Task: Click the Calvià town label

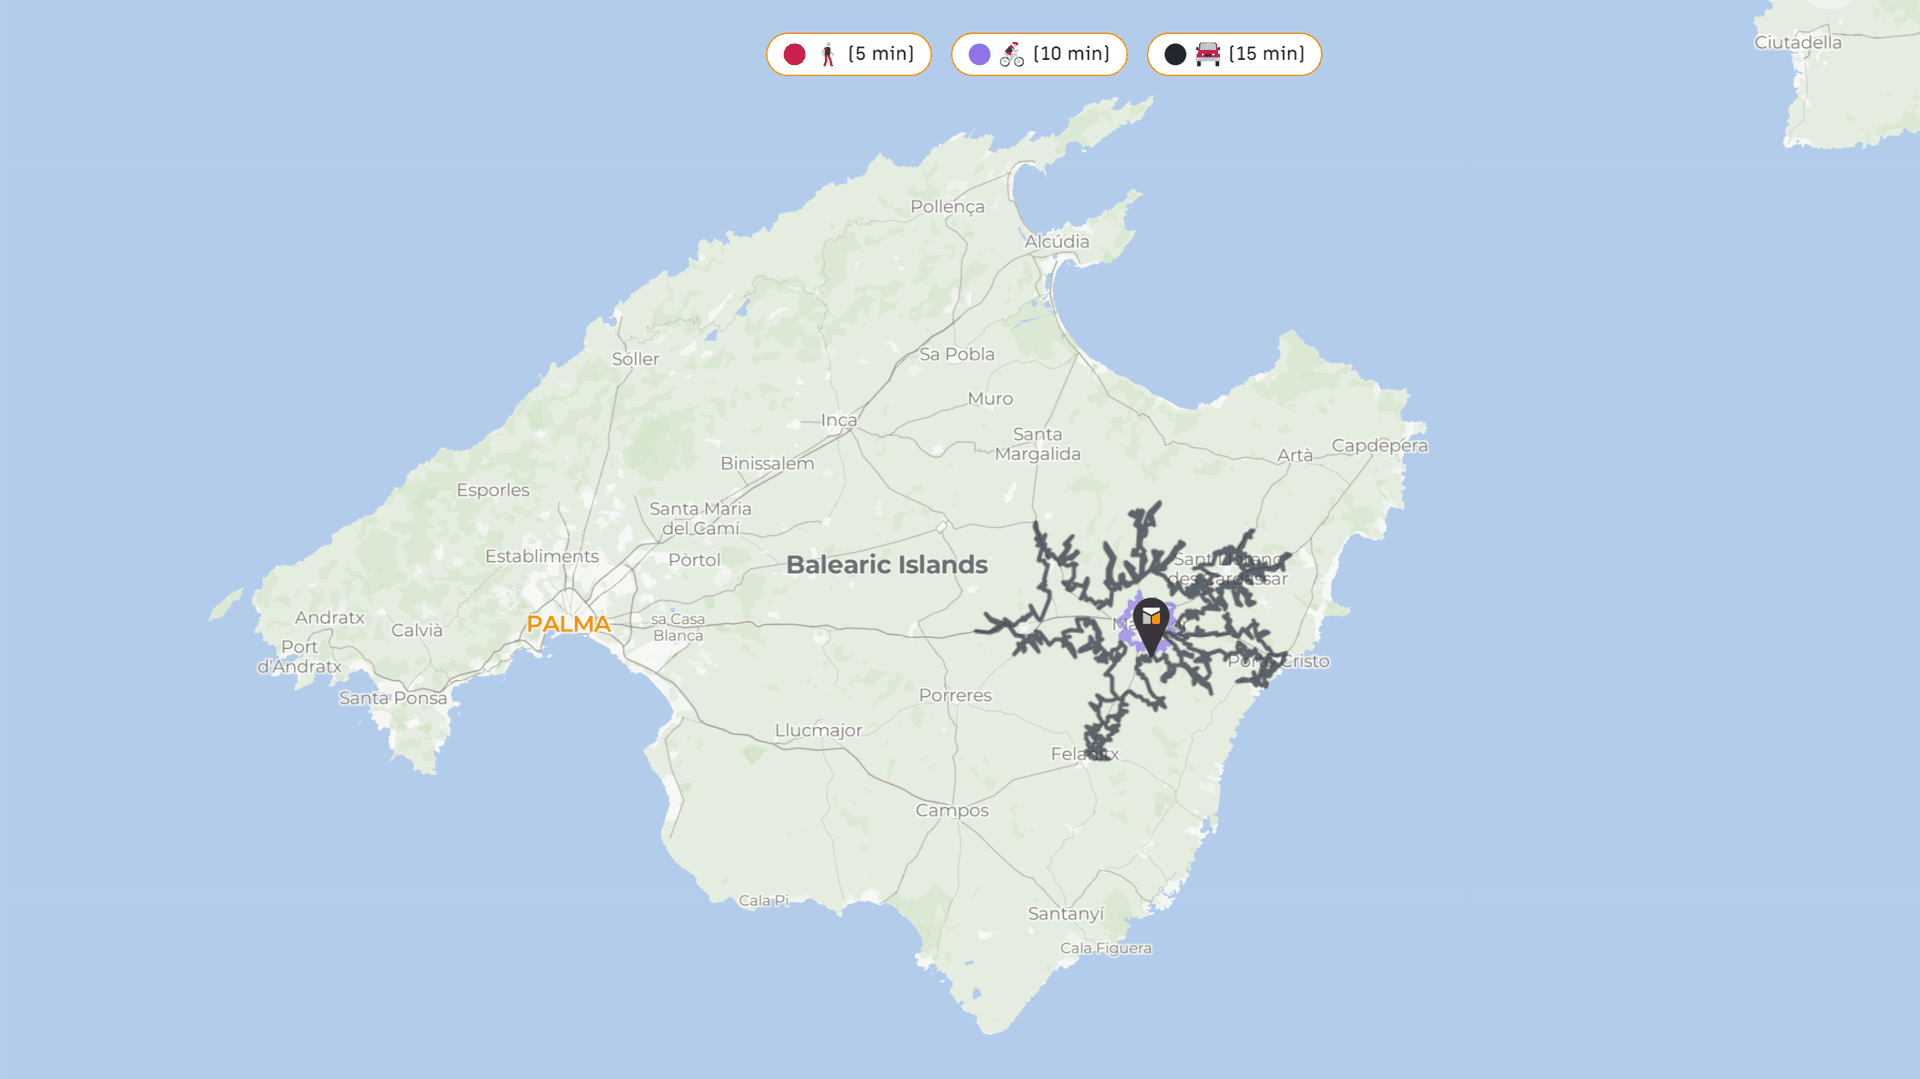Action: (x=417, y=631)
